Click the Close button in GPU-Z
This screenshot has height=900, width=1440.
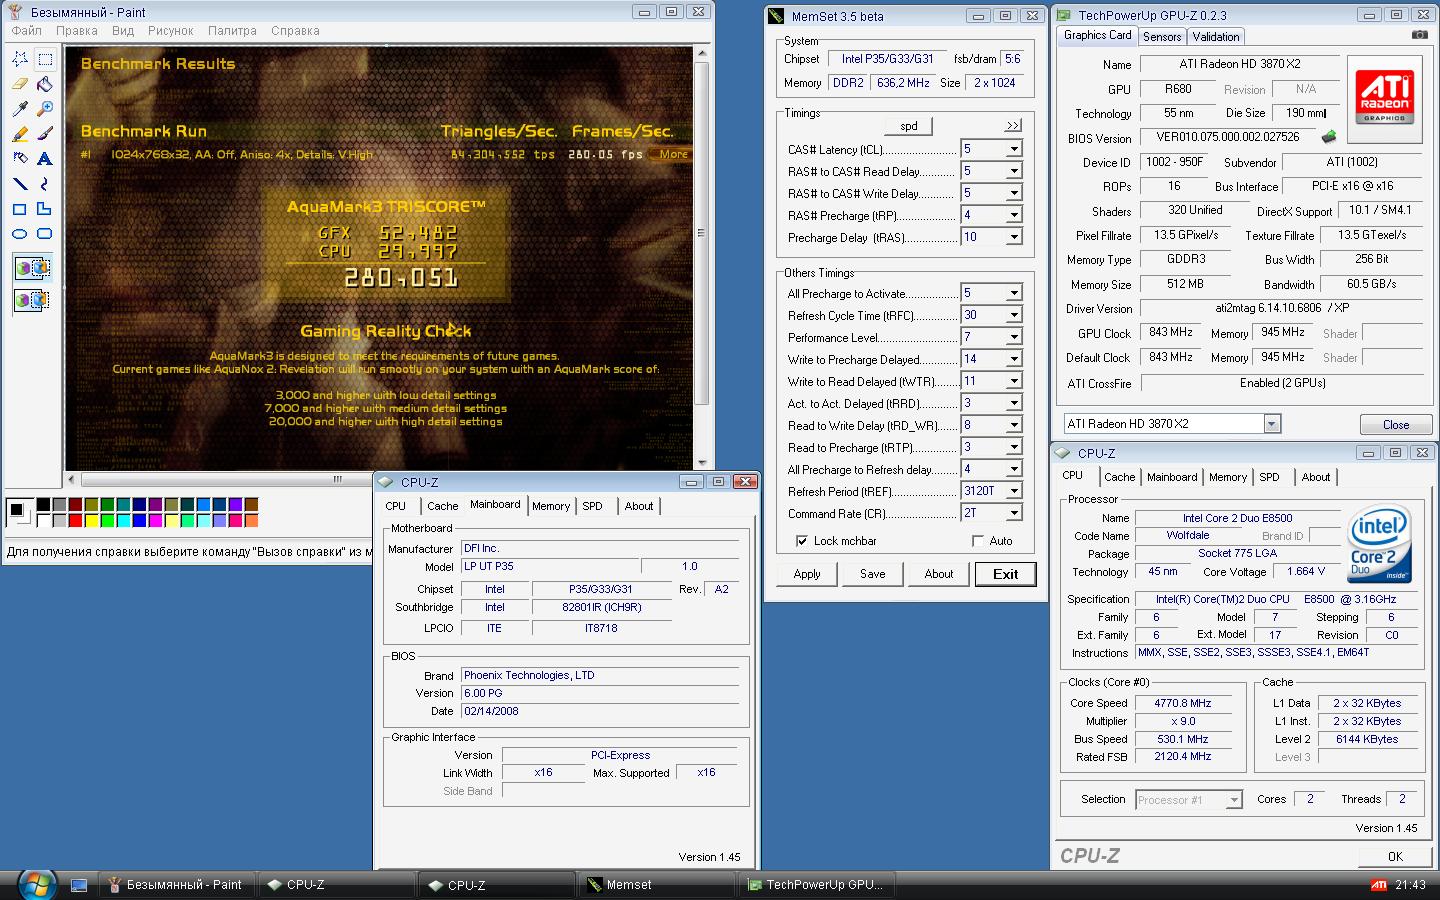pyautogui.click(x=1395, y=424)
